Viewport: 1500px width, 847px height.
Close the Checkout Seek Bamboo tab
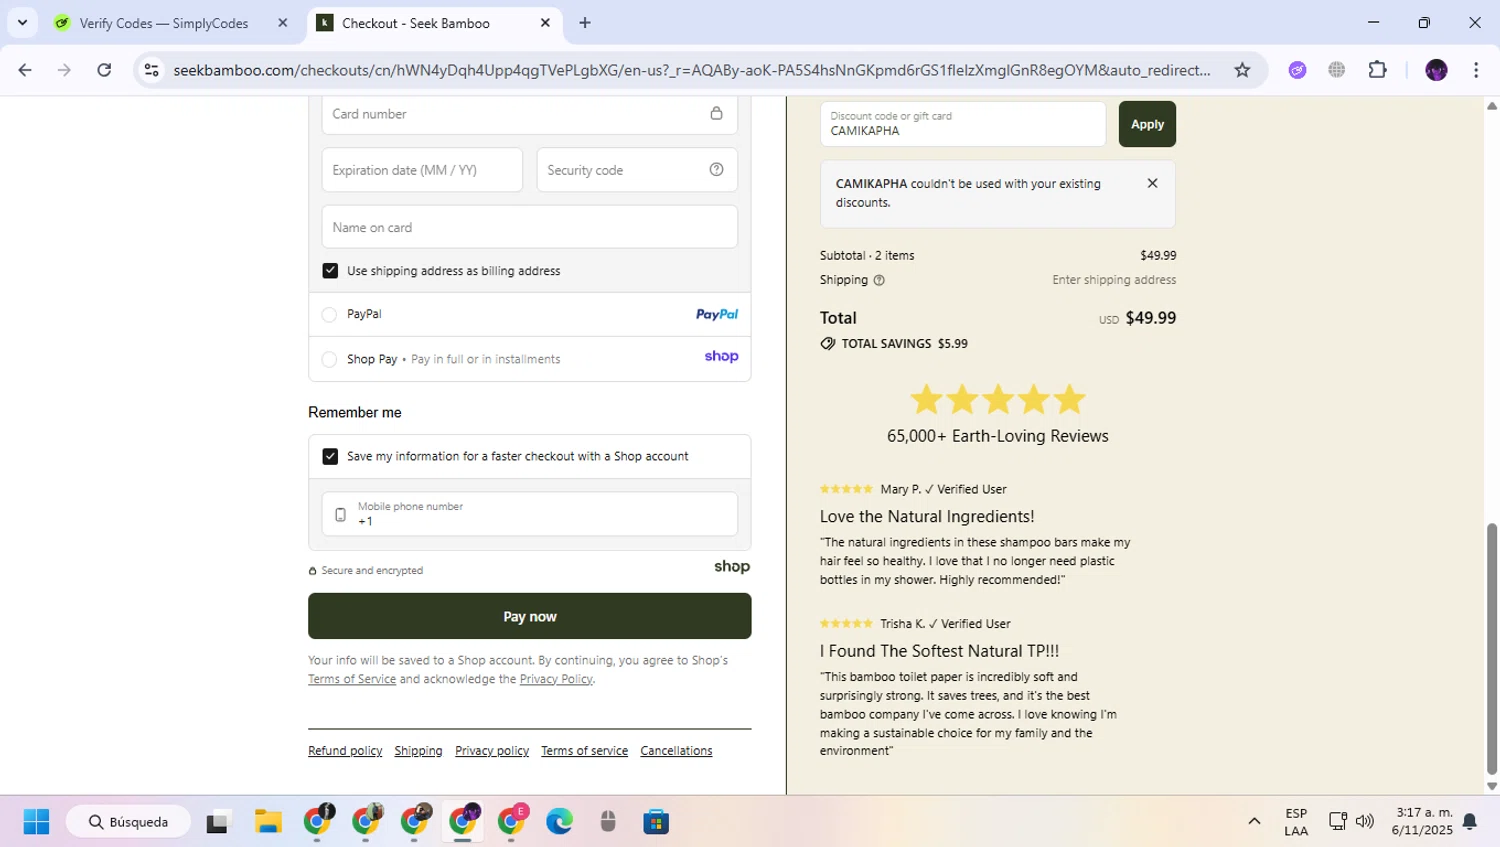tap(545, 23)
